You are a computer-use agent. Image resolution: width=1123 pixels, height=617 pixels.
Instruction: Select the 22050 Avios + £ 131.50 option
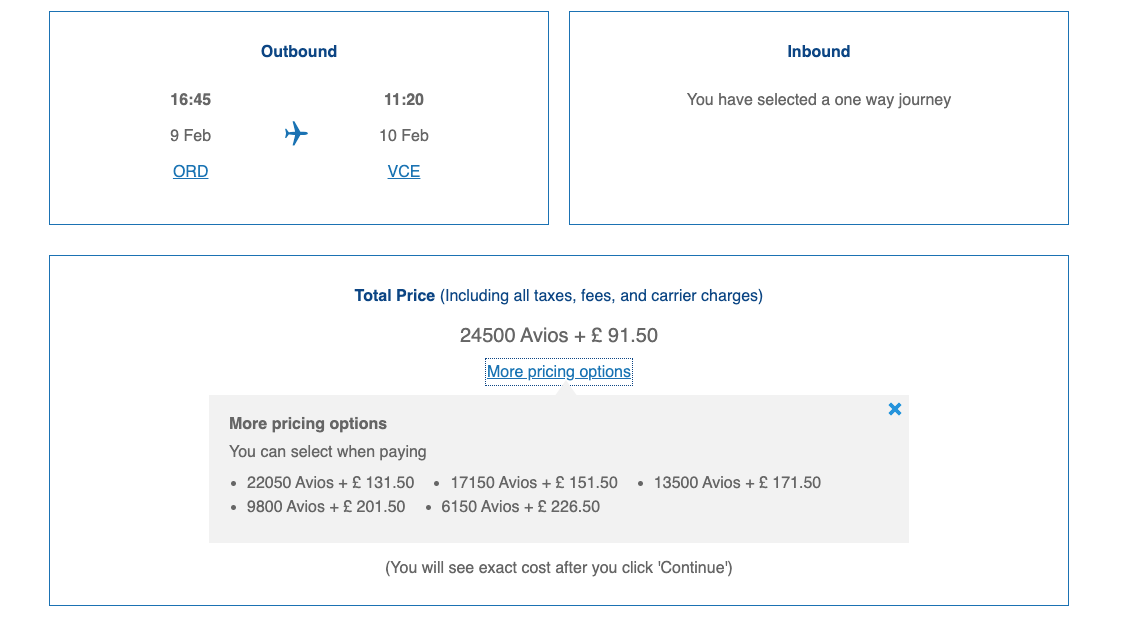330,482
